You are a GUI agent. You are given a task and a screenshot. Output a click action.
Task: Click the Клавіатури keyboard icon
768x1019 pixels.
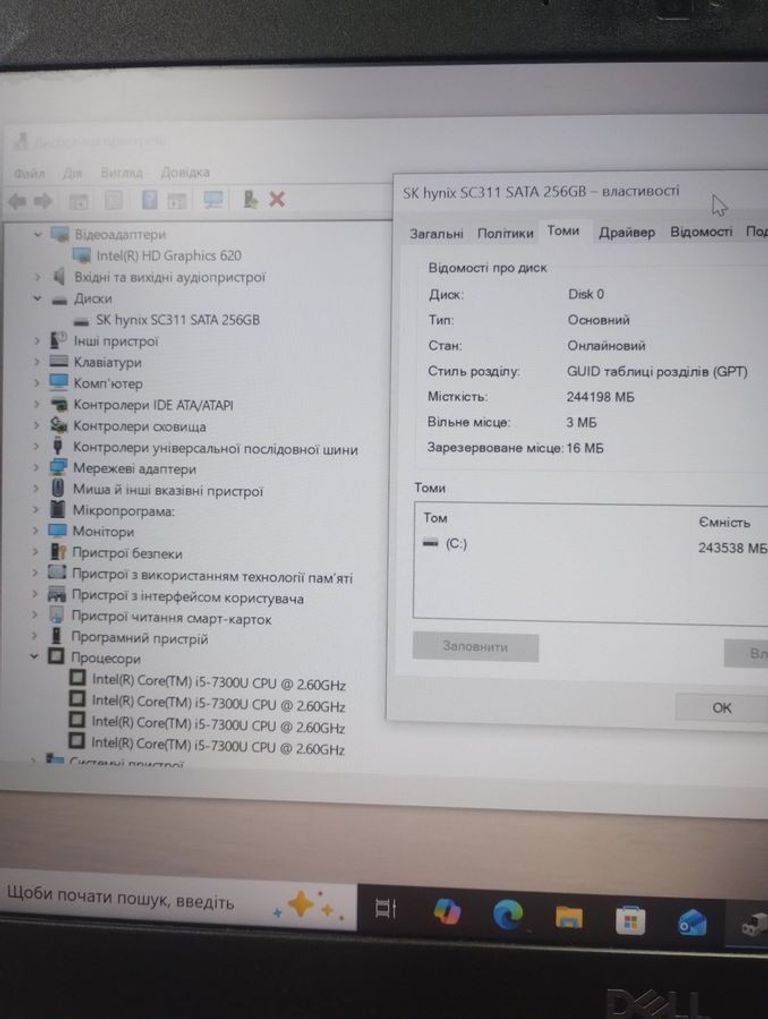coord(58,361)
